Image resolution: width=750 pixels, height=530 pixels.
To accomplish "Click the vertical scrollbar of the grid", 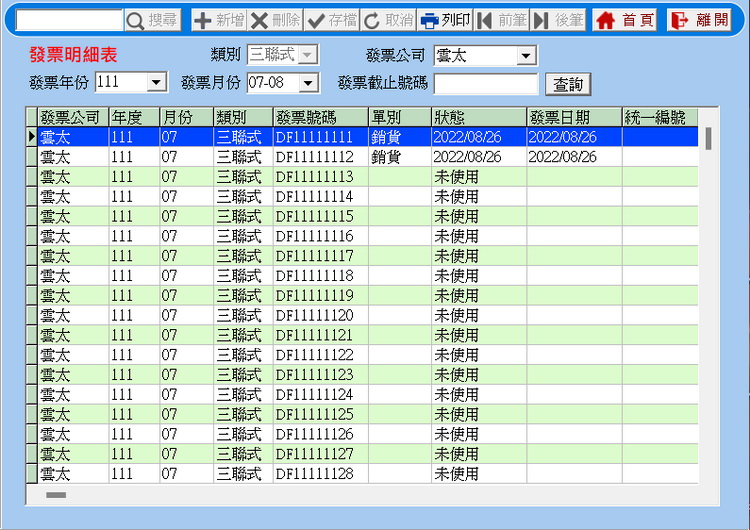I will pyautogui.click(x=708, y=300).
